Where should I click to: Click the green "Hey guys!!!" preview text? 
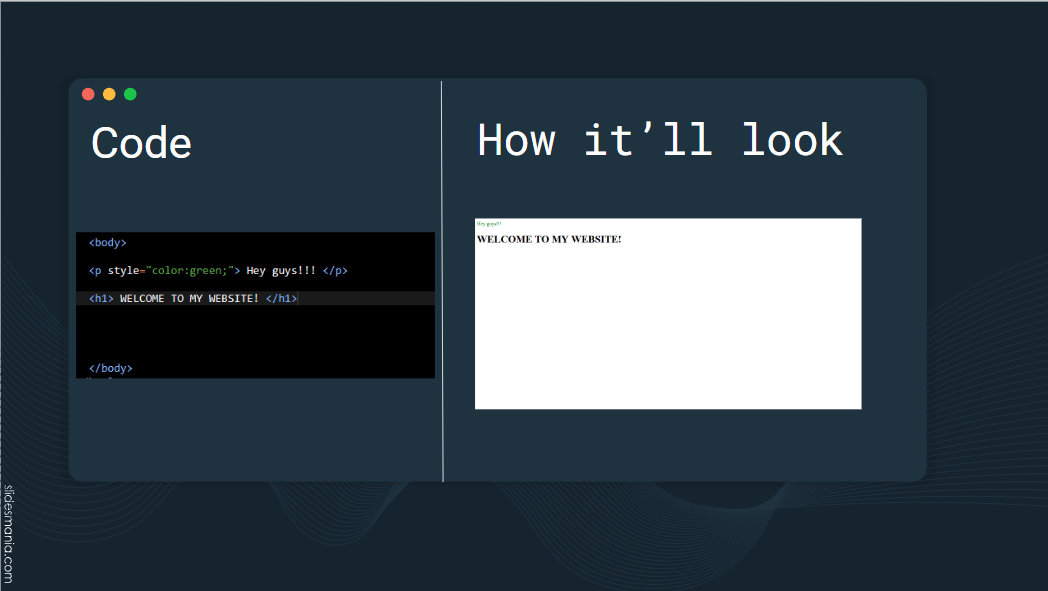point(489,224)
